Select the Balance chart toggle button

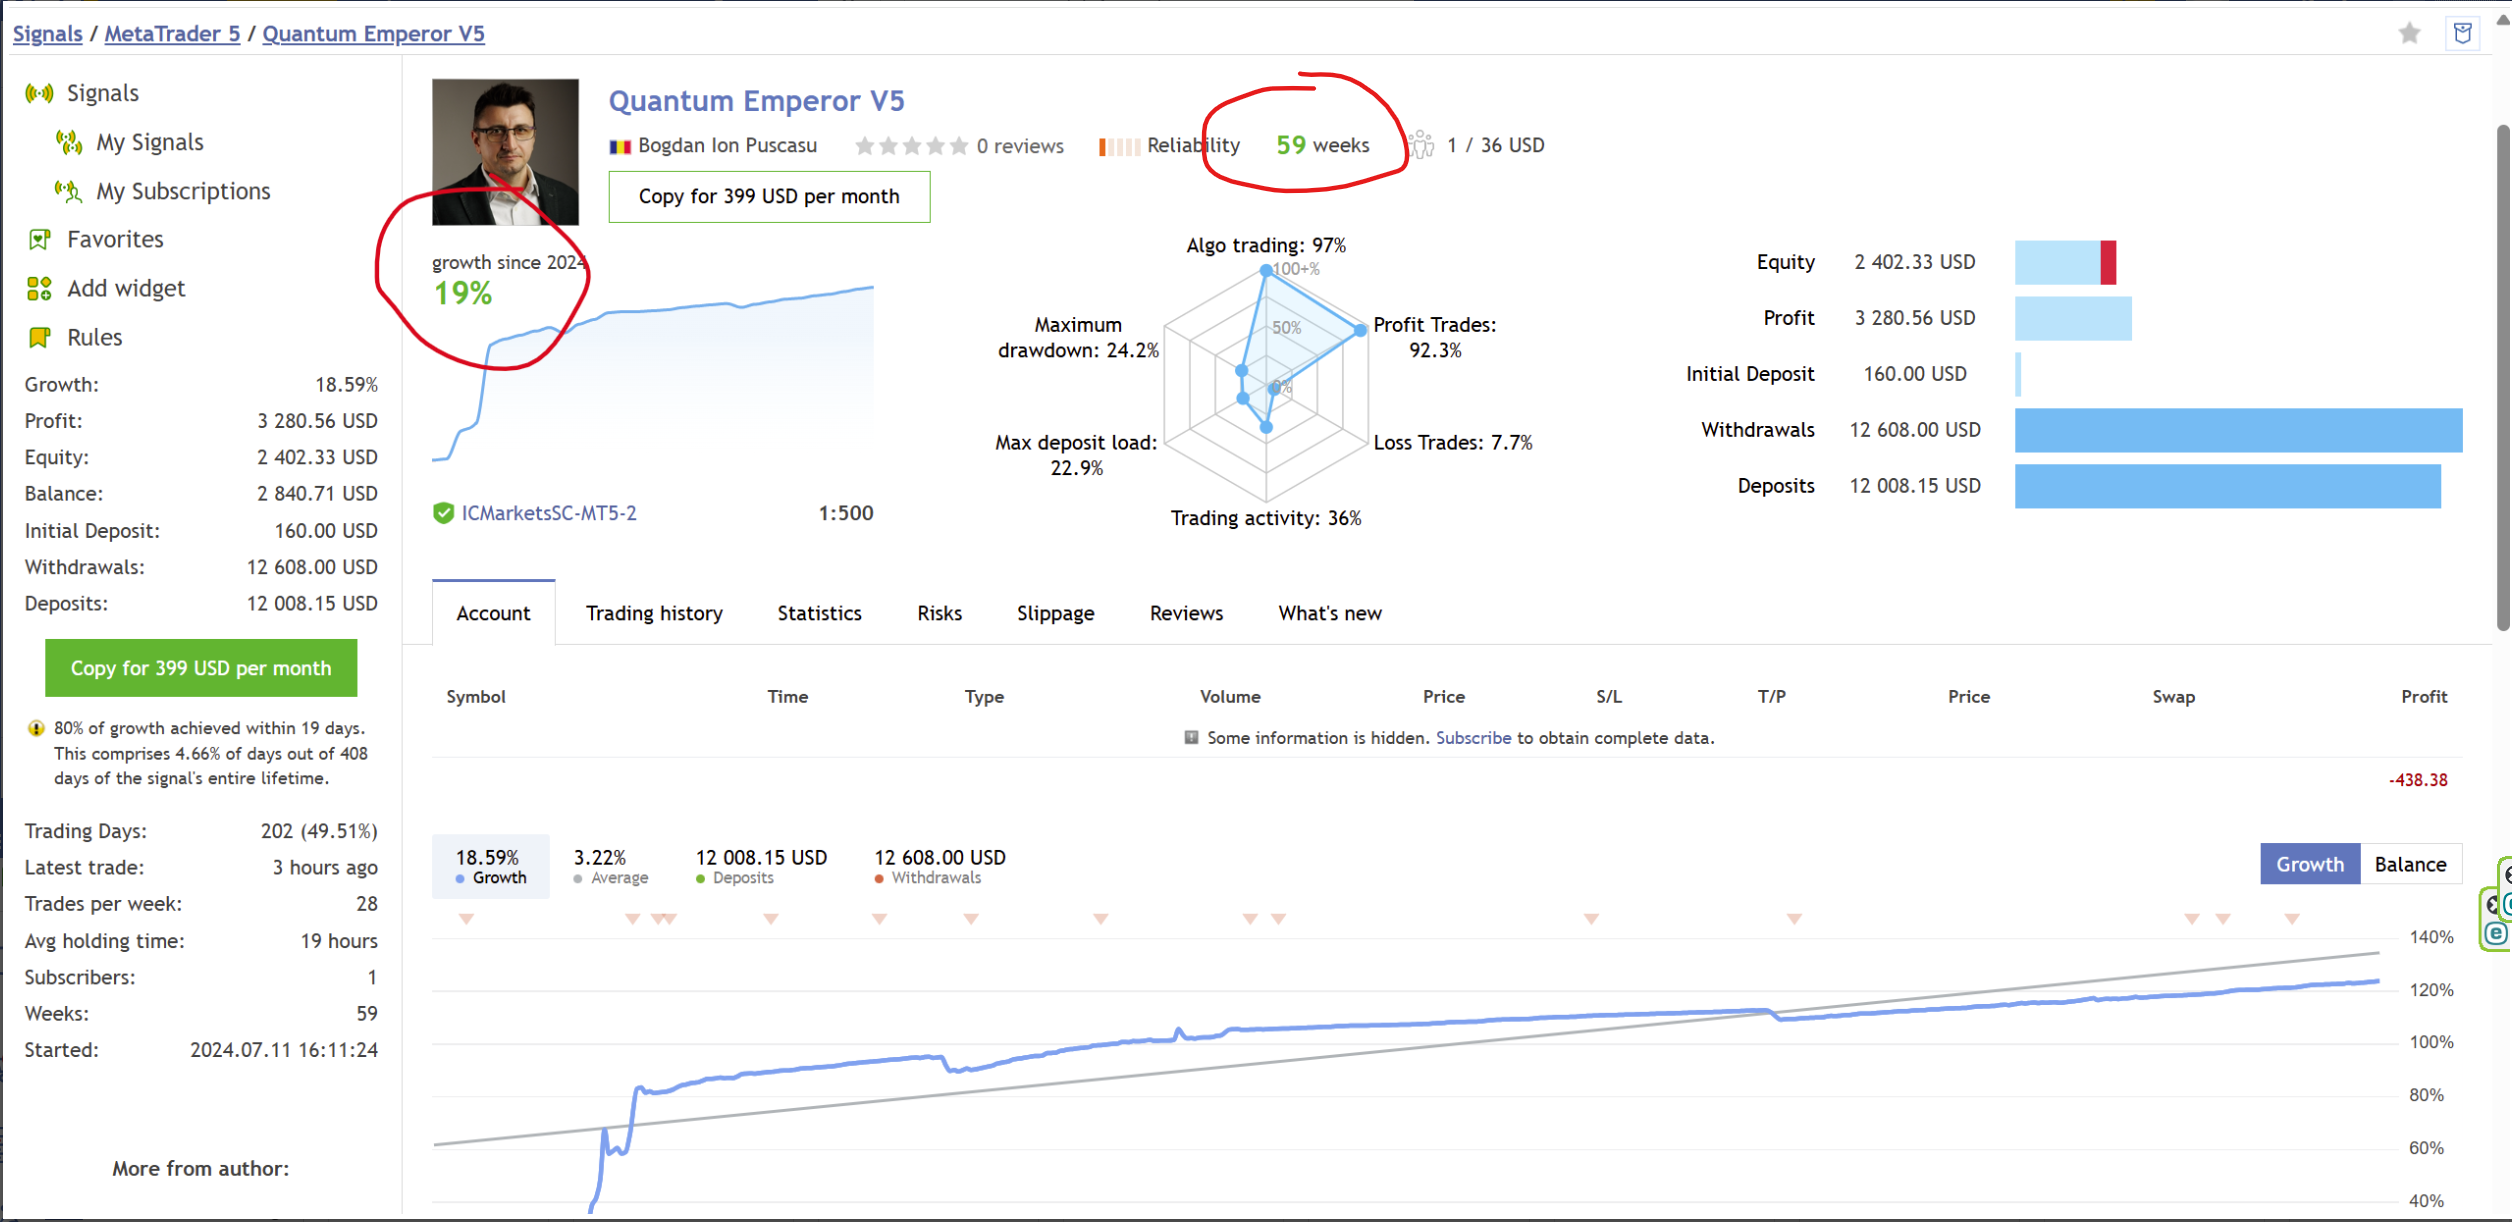coord(2410,864)
